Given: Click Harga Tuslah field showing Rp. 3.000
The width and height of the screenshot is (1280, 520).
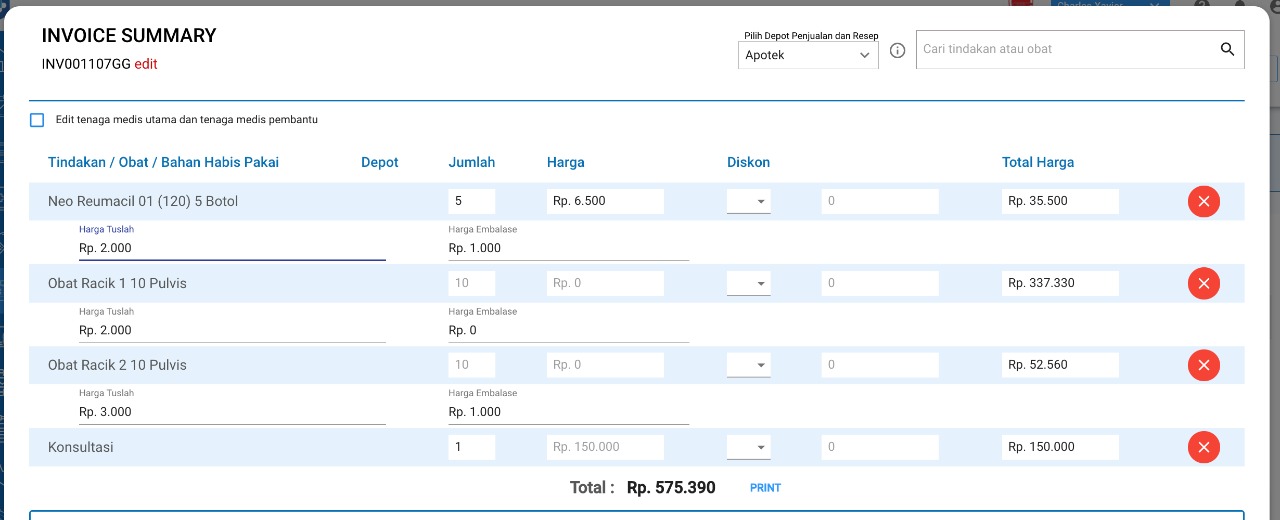Looking at the screenshot, I should pos(232,412).
